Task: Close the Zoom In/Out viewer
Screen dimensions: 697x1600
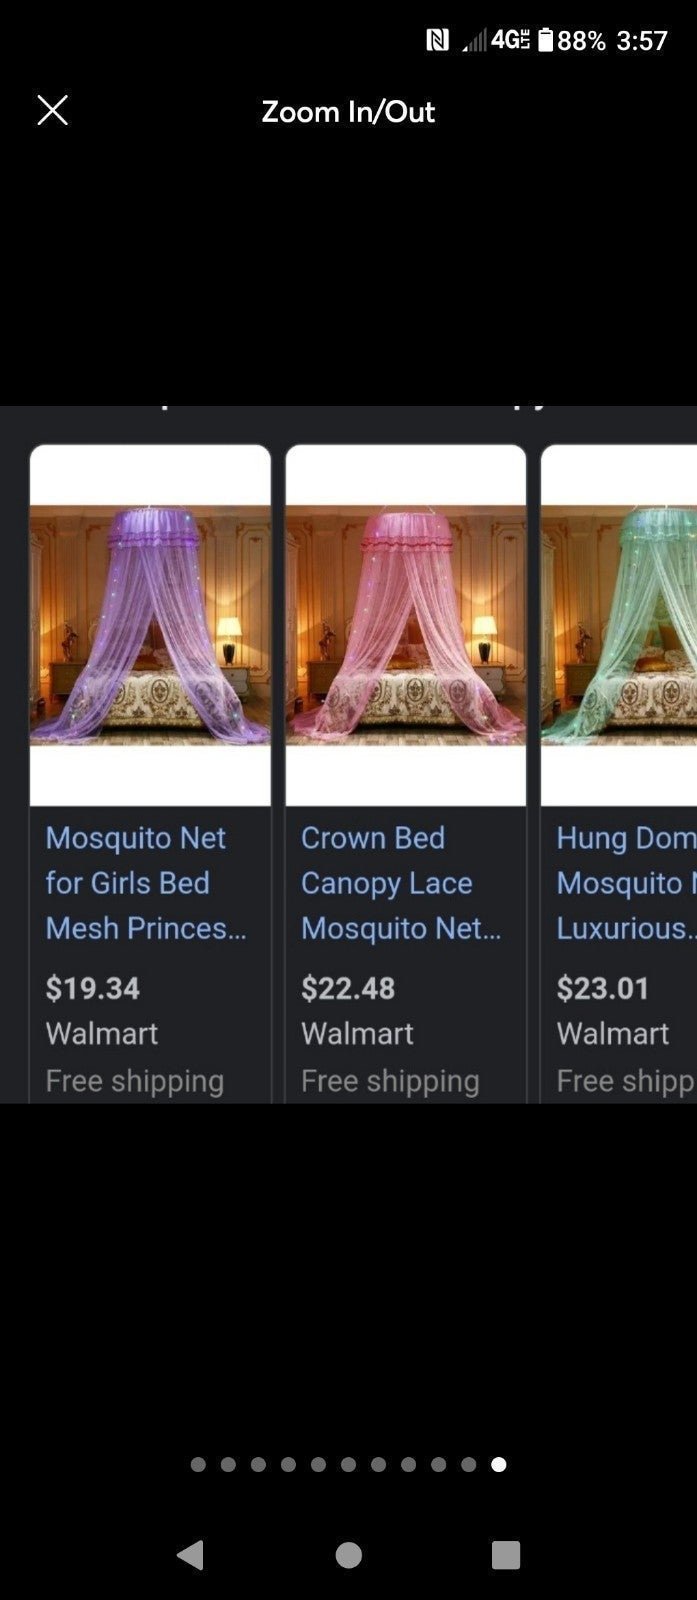Action: click(x=52, y=110)
